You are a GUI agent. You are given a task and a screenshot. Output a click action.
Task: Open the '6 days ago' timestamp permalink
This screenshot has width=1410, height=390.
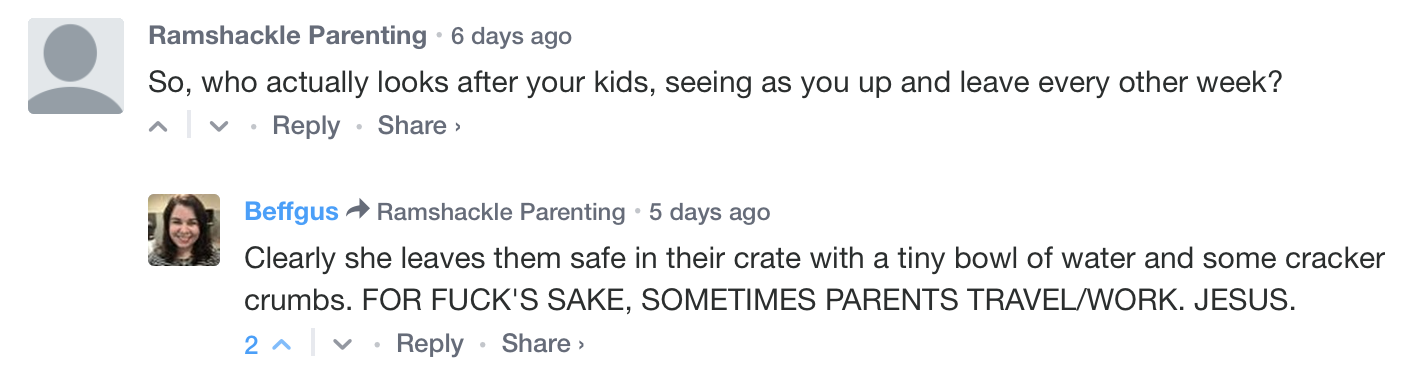(x=511, y=37)
